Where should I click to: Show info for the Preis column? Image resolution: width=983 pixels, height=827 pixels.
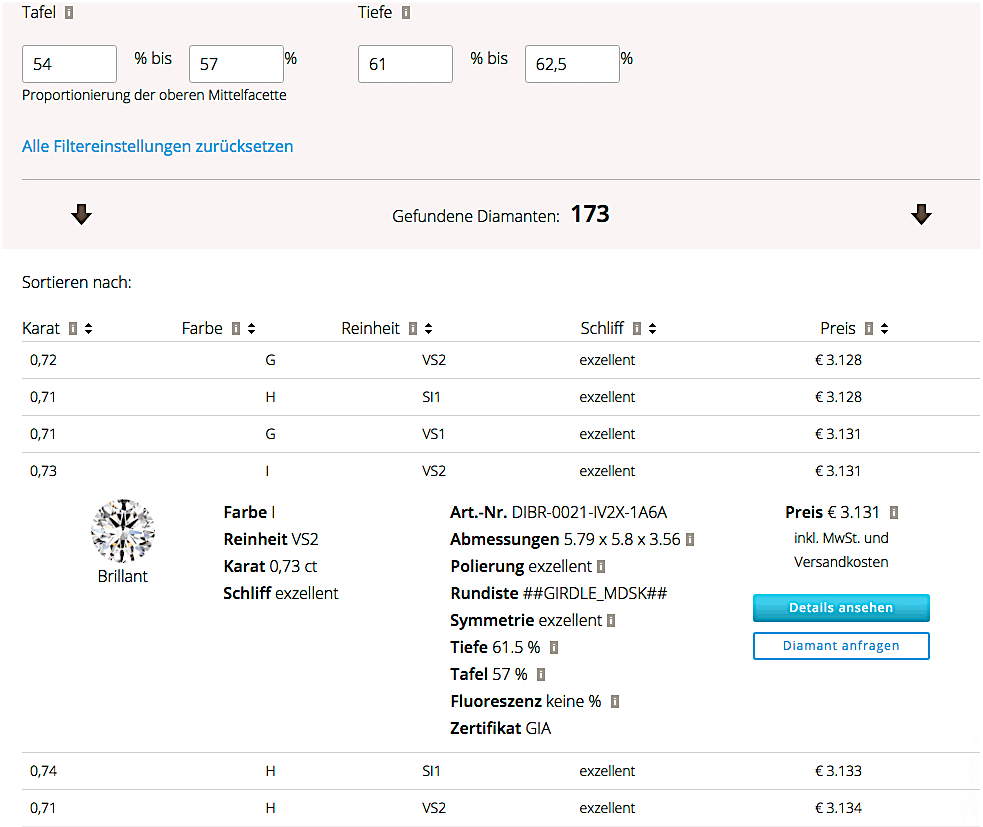coord(868,329)
